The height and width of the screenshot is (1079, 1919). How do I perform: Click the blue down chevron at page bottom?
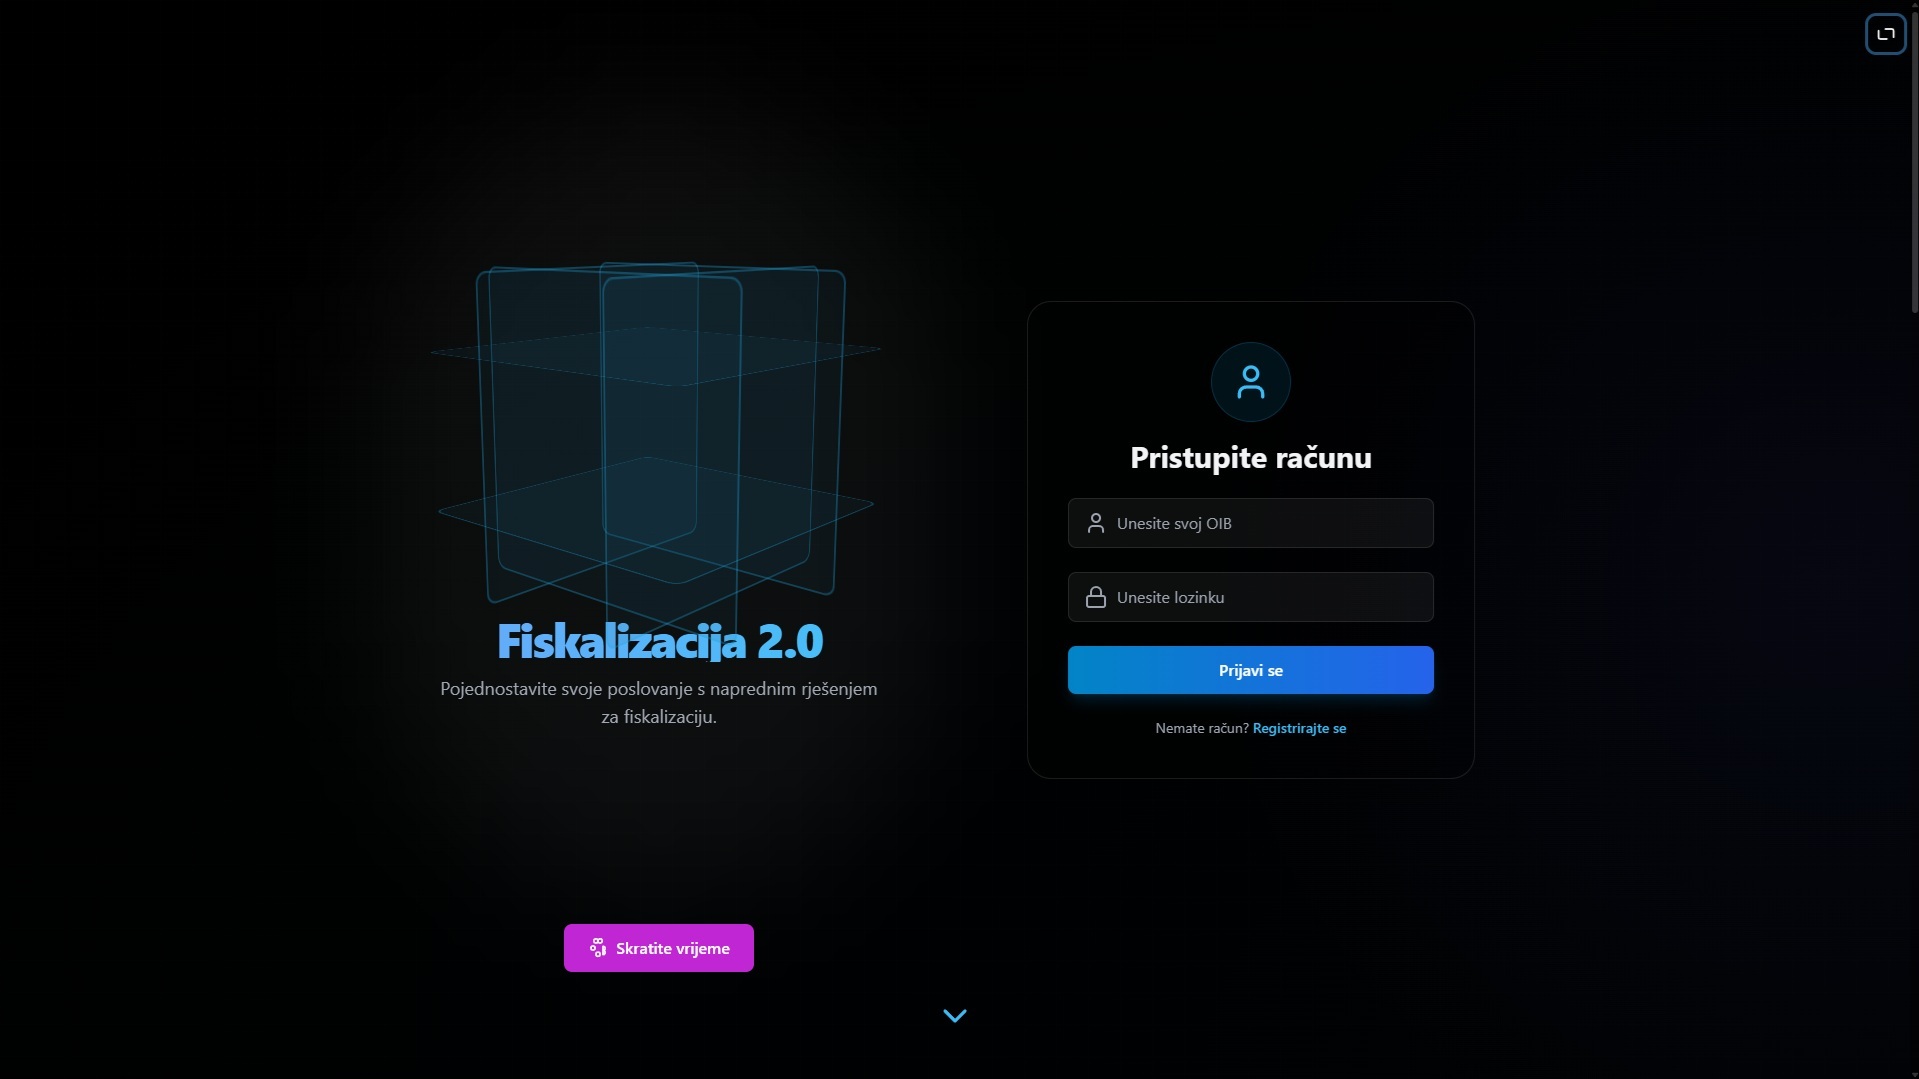pyautogui.click(x=955, y=1016)
